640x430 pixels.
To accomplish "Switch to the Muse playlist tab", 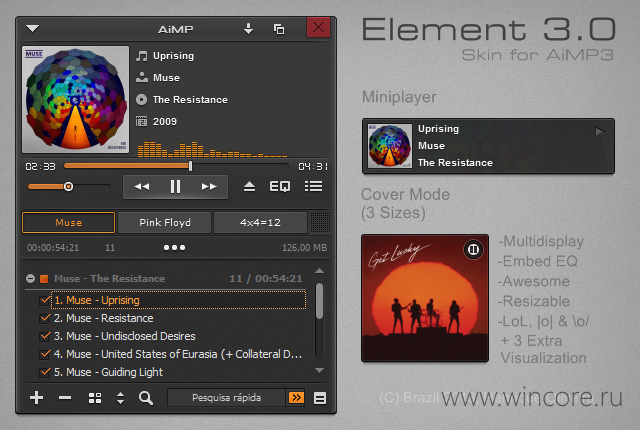I will point(69,222).
